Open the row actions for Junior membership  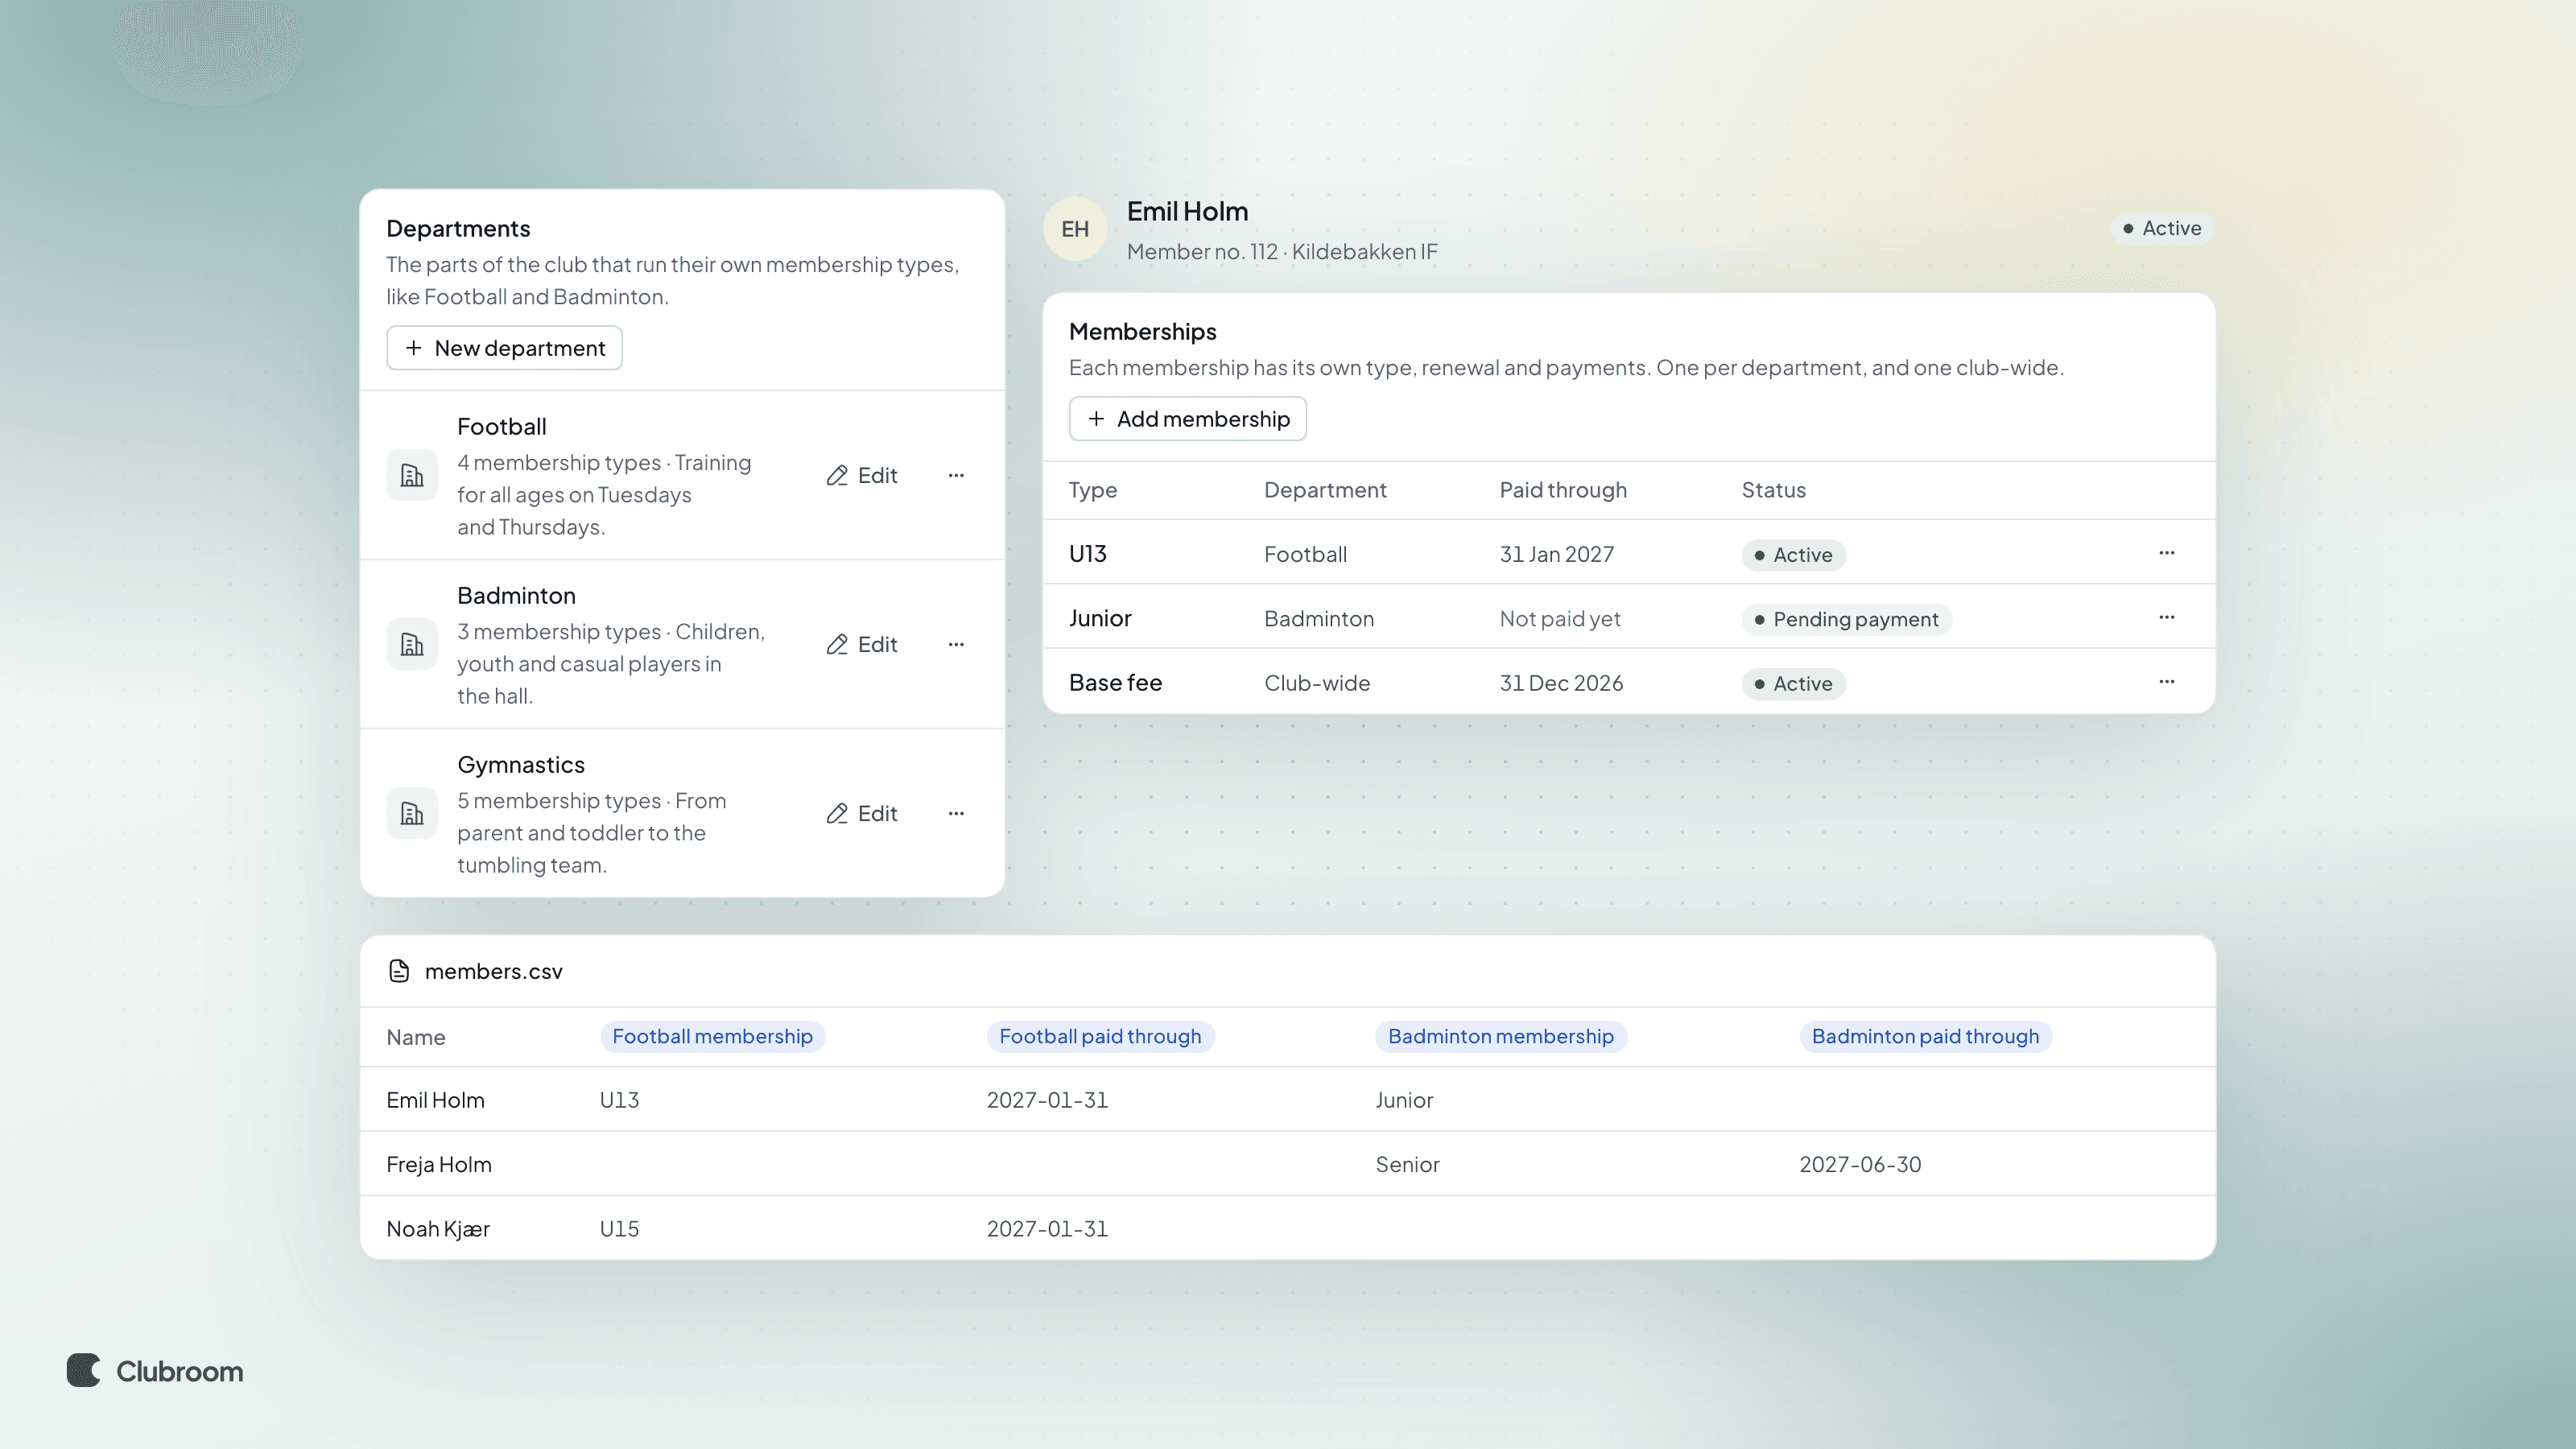(2166, 618)
